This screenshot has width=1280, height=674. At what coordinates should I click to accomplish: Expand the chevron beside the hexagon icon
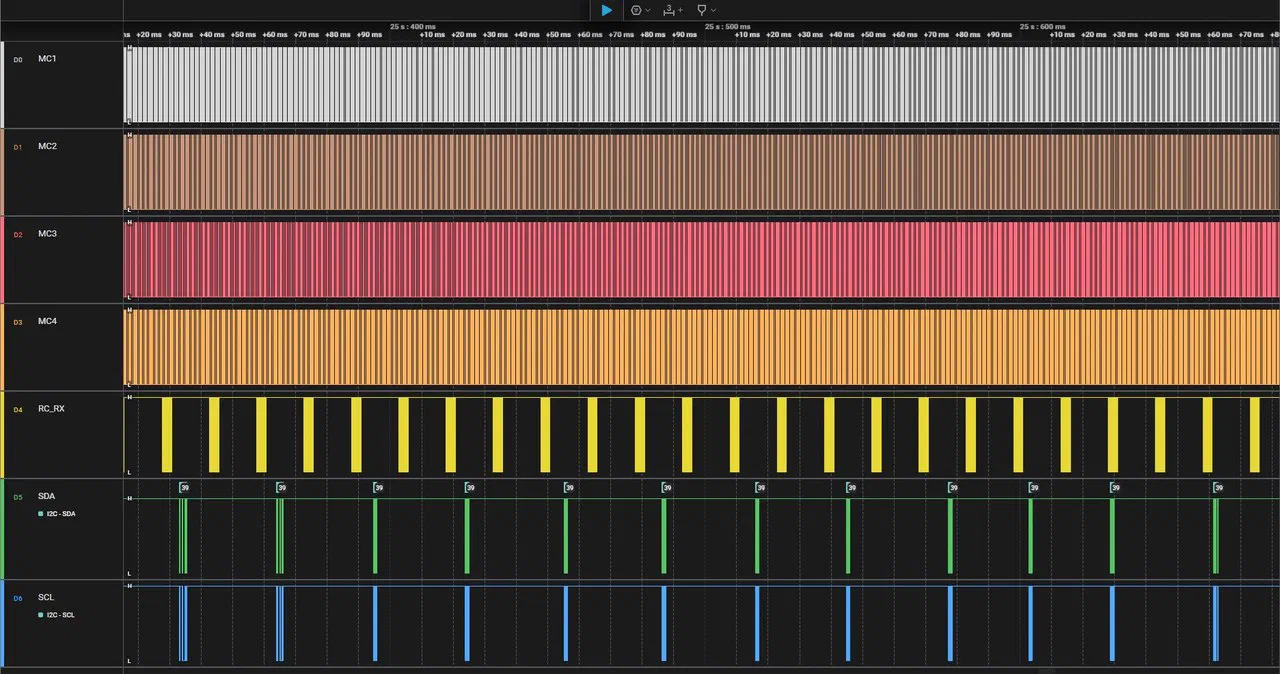click(x=648, y=10)
